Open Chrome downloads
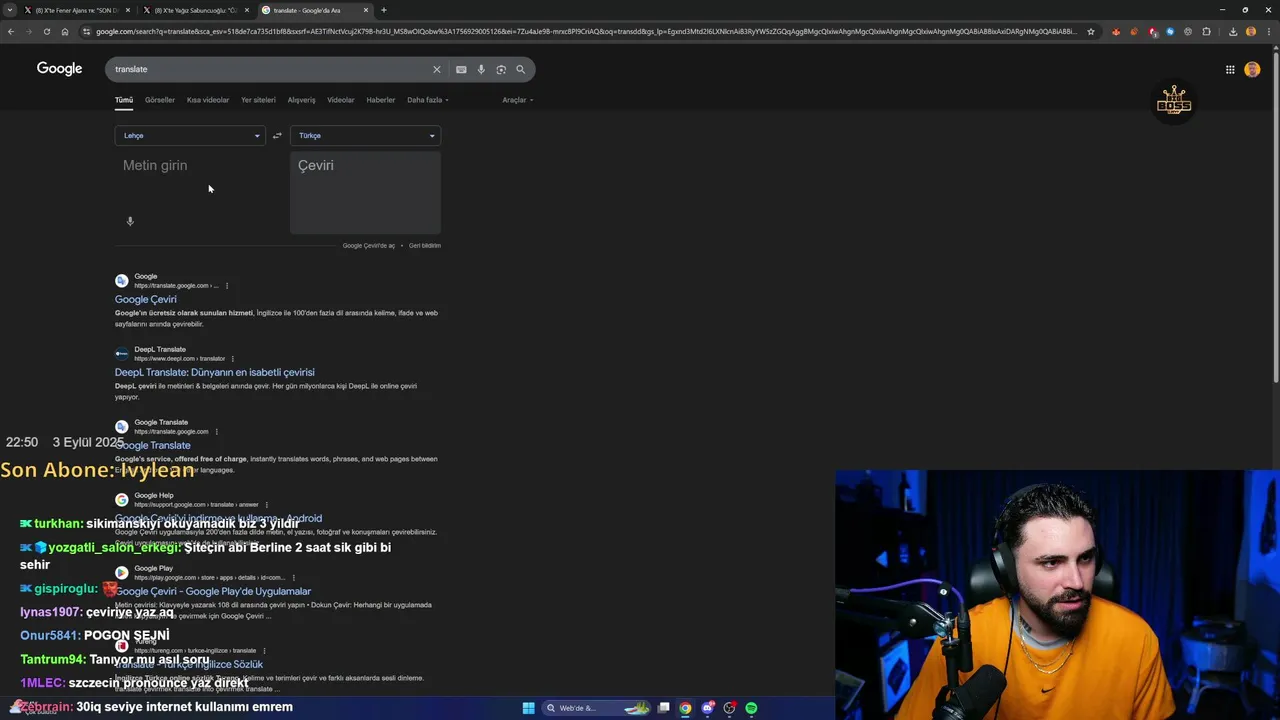The image size is (1280, 720). [x=1233, y=31]
